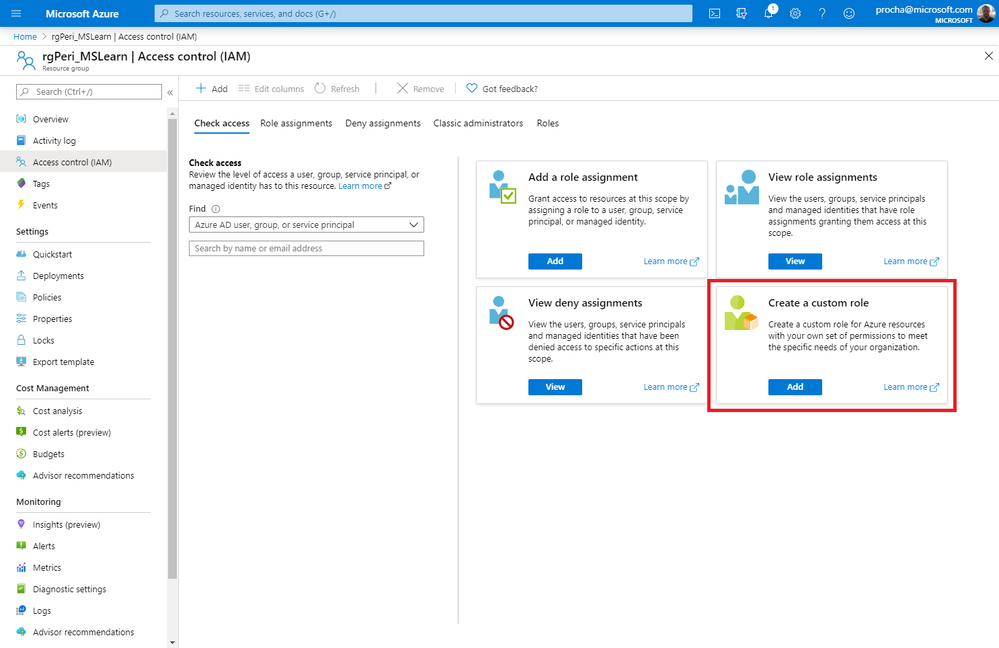Click the info icon beside Find
This screenshot has width=999, height=648.
coord(215,209)
